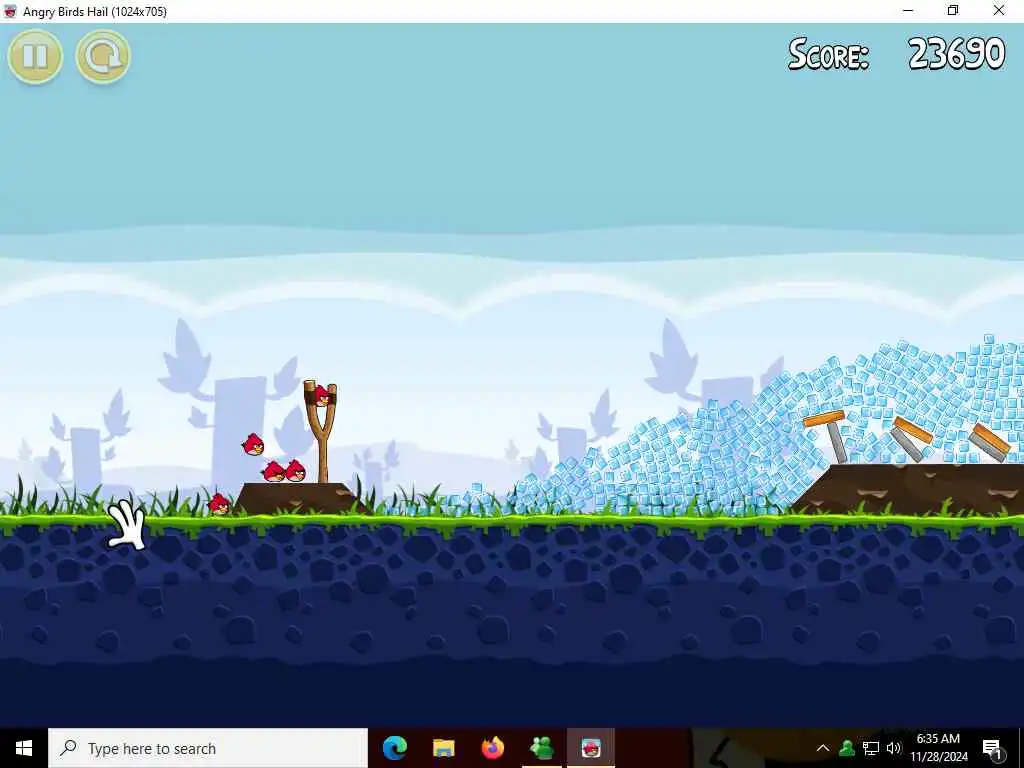
Task: Click the orange wooden plank on the gray stone pillar
Action: (x=824, y=419)
